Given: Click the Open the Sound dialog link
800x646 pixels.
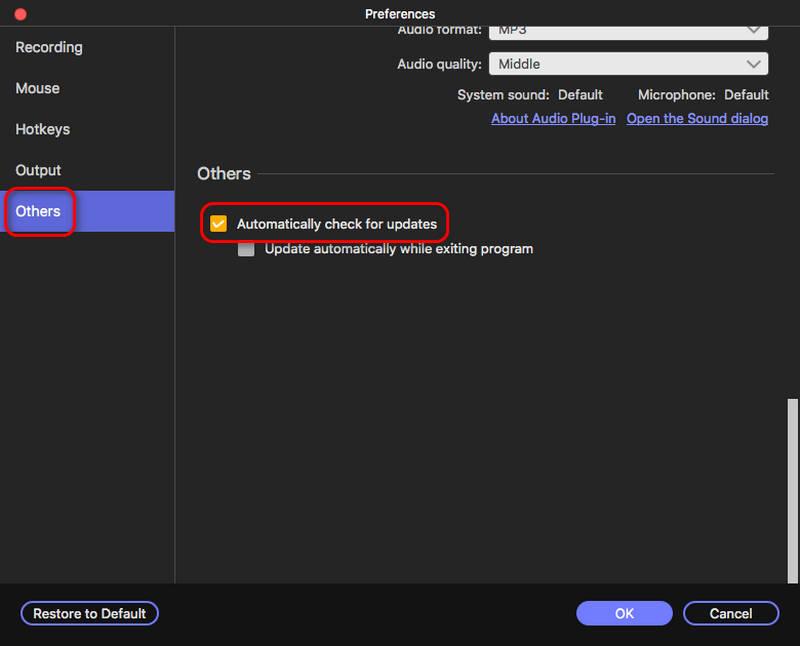Looking at the screenshot, I should pyautogui.click(x=697, y=118).
